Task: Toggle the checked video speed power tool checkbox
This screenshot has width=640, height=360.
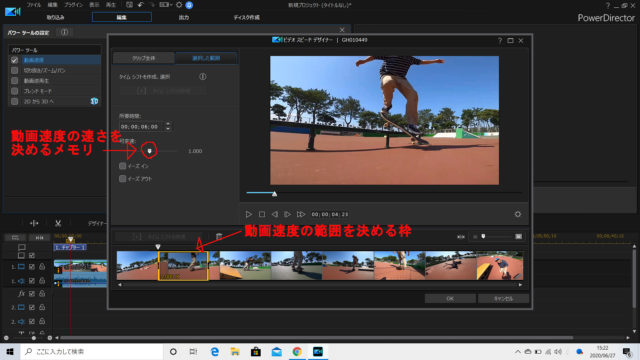Action: pyautogui.click(x=14, y=60)
